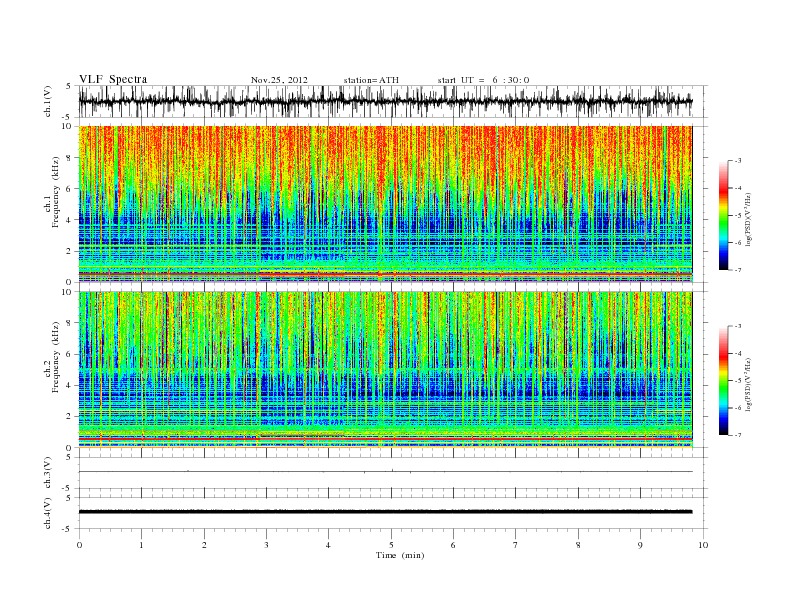Click the ch.1 frequency tick "8"
This screenshot has width=792, height=612.
point(70,158)
